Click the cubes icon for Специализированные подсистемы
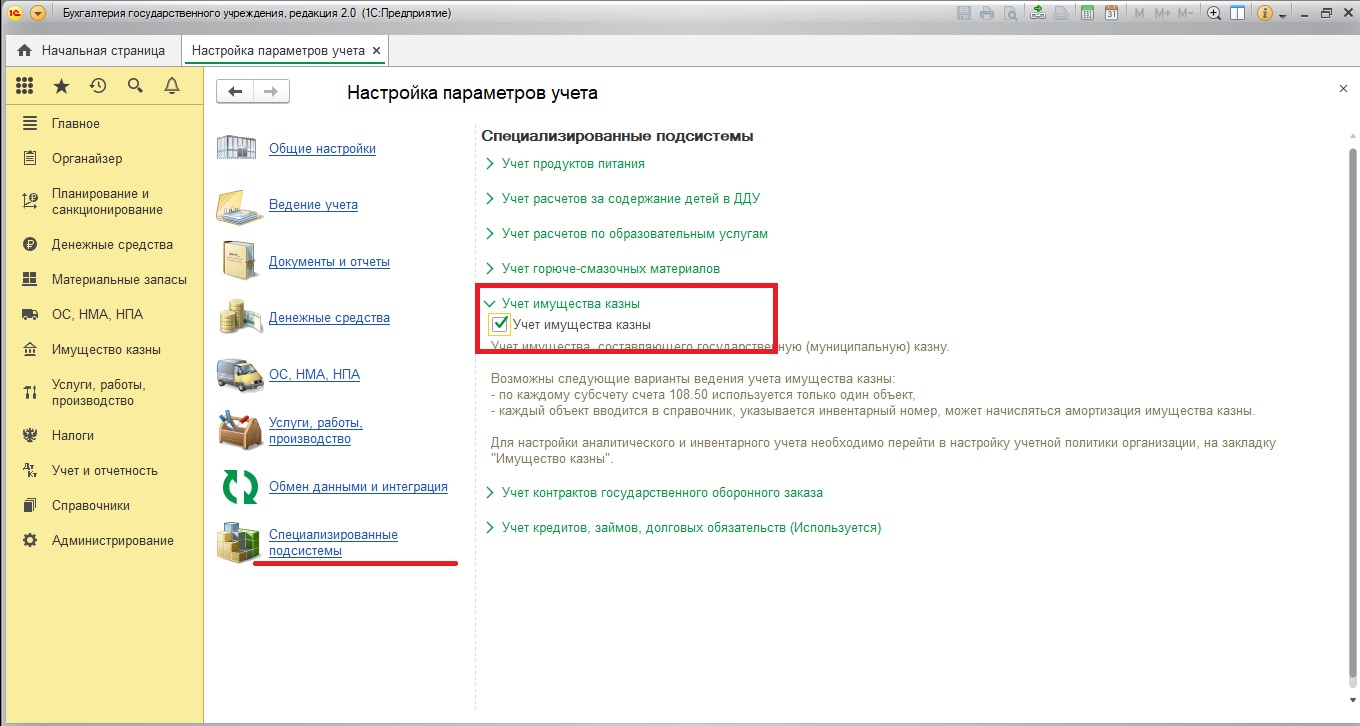This screenshot has width=1360, height=726. point(238,543)
